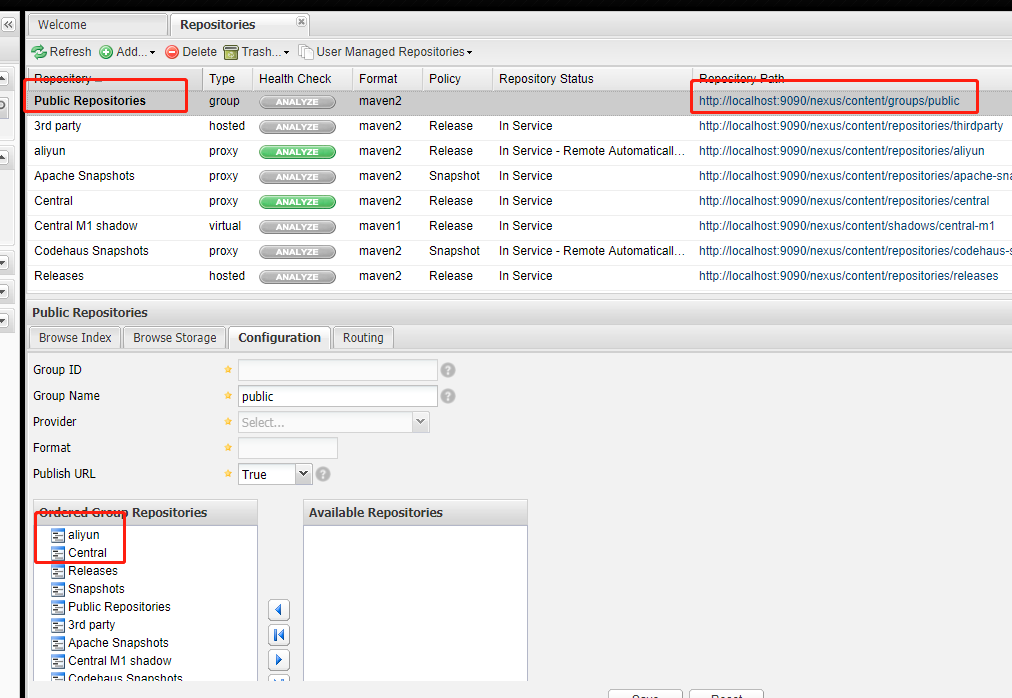Open the shadows/central-m1 path link
The image size is (1012, 698).
(x=846, y=226)
